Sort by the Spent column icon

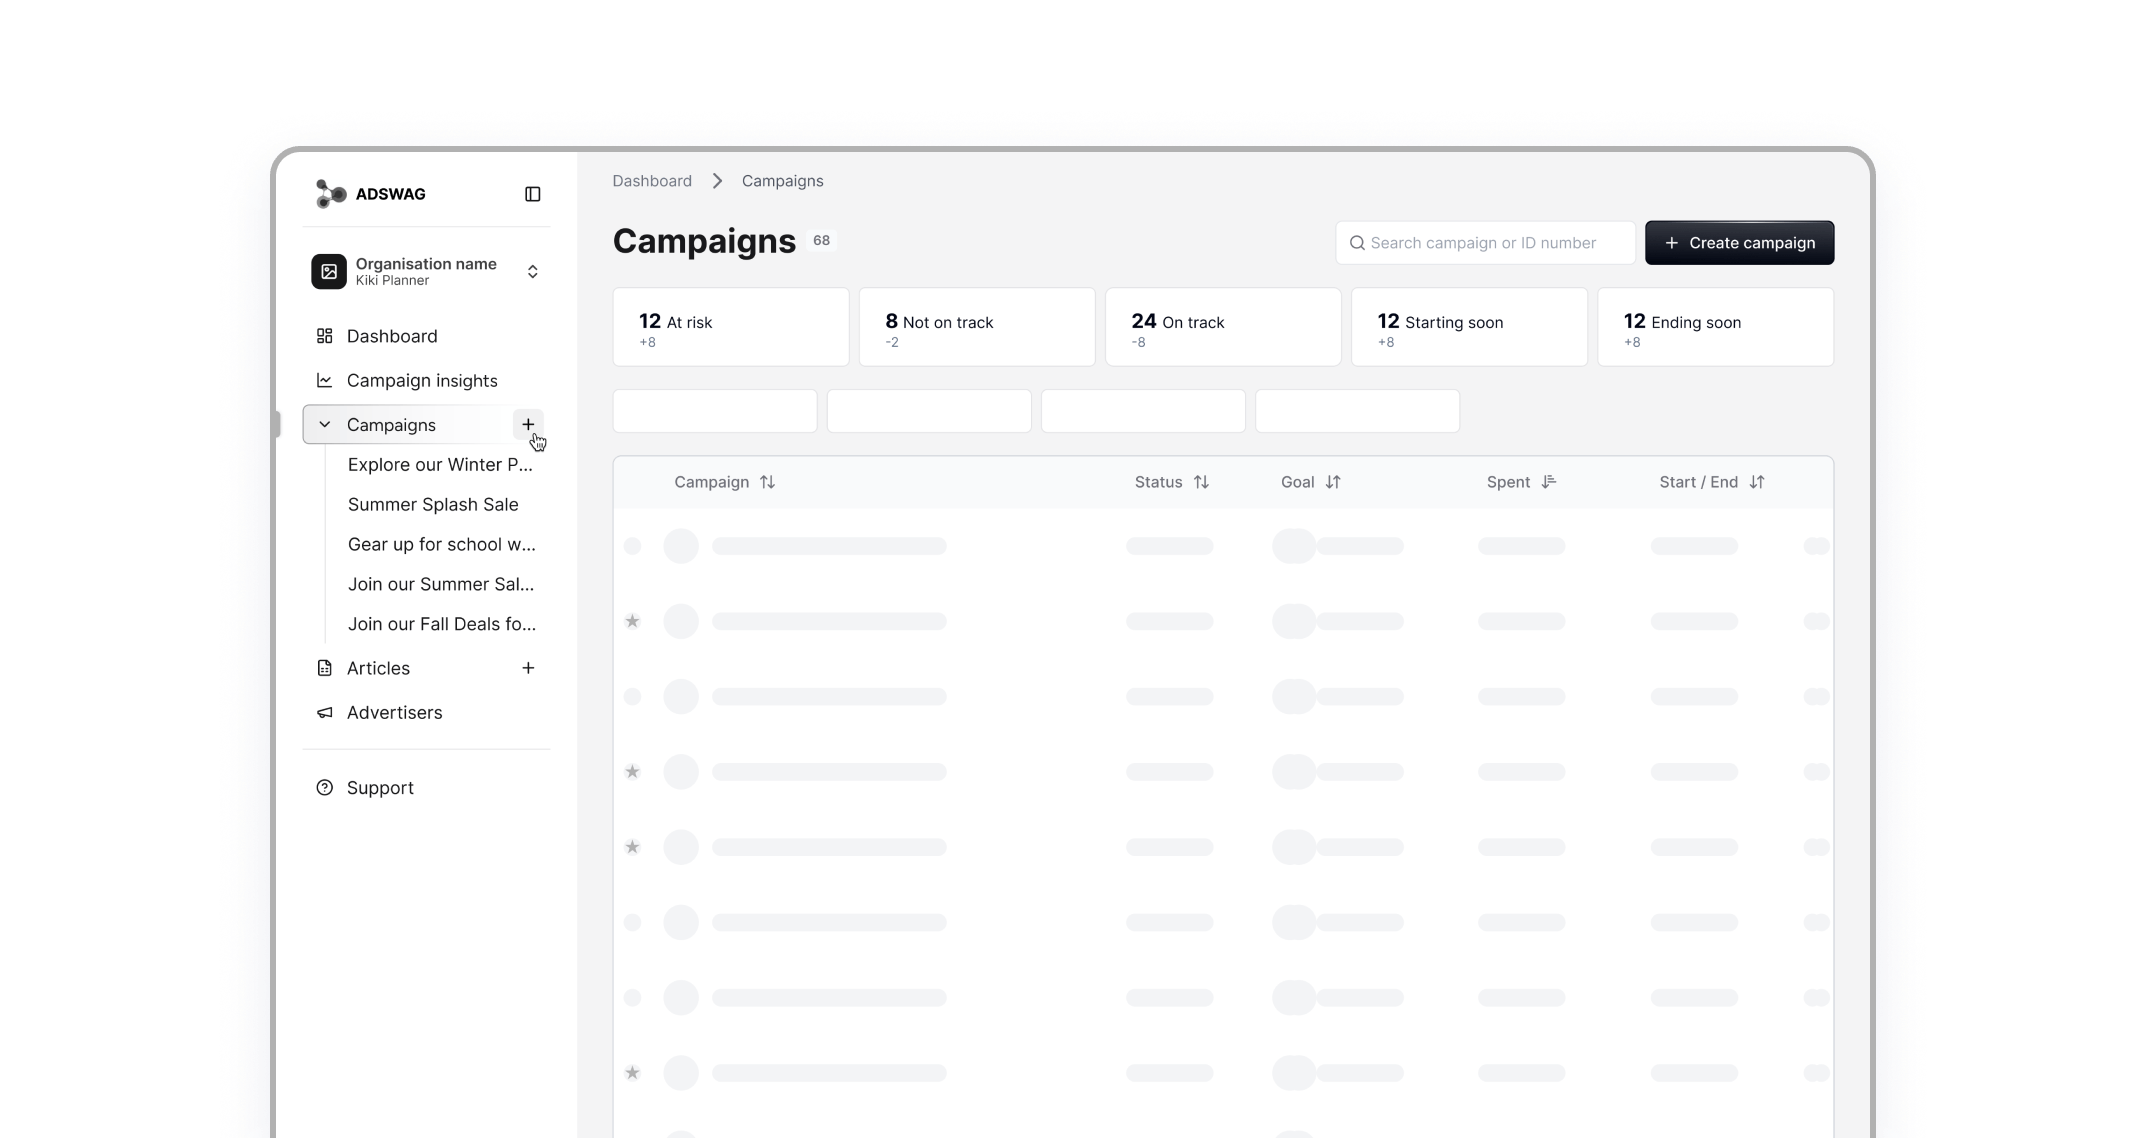point(1549,482)
